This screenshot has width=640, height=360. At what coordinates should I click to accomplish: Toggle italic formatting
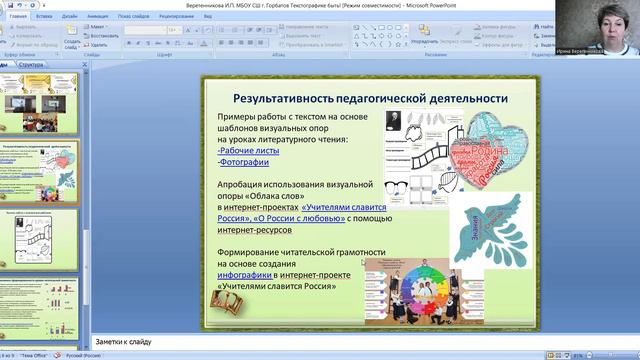click(x=138, y=43)
